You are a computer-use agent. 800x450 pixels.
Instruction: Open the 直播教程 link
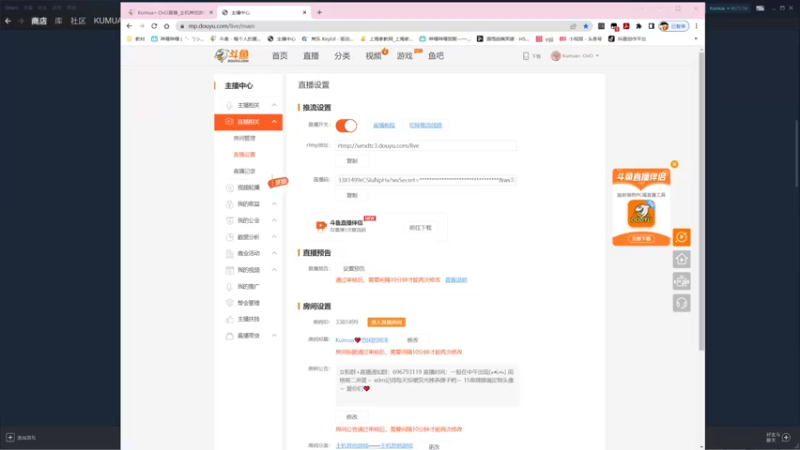click(384, 125)
